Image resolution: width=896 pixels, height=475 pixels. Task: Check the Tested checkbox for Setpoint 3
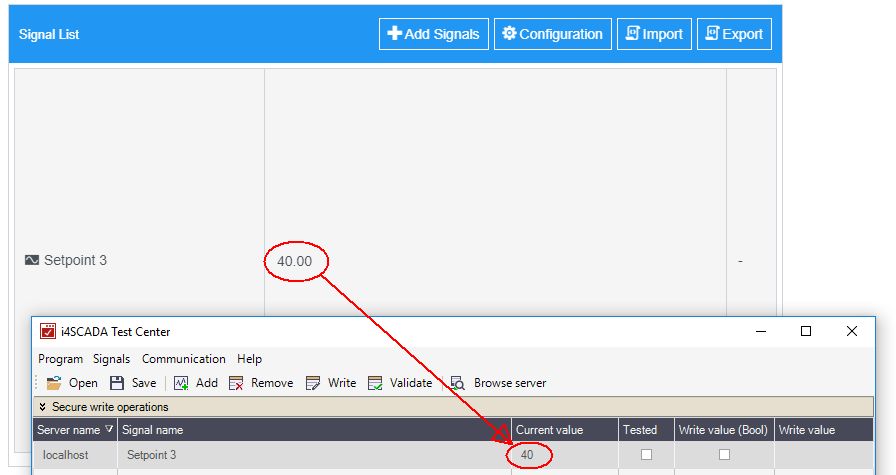click(x=646, y=454)
